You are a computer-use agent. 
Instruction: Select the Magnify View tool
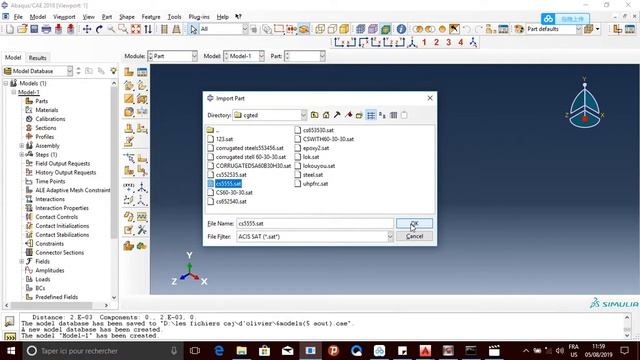[111, 29]
